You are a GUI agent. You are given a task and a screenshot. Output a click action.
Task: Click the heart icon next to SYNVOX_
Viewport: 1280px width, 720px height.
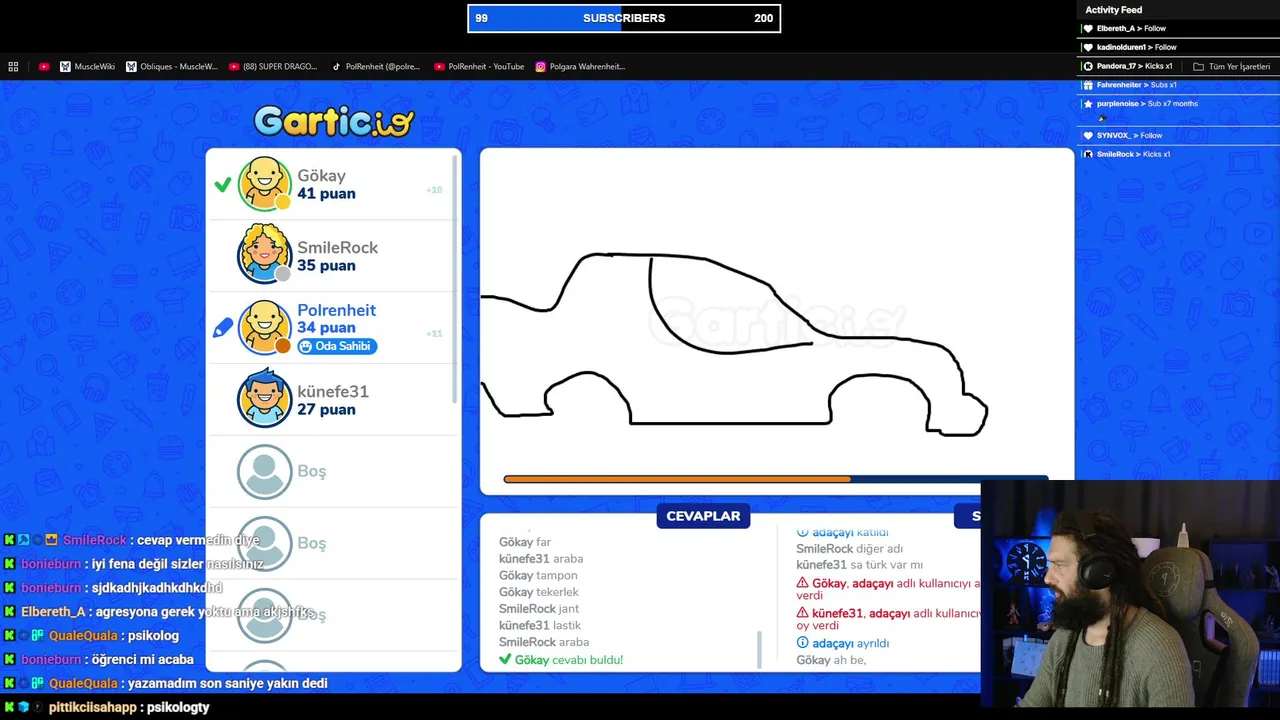1089,135
